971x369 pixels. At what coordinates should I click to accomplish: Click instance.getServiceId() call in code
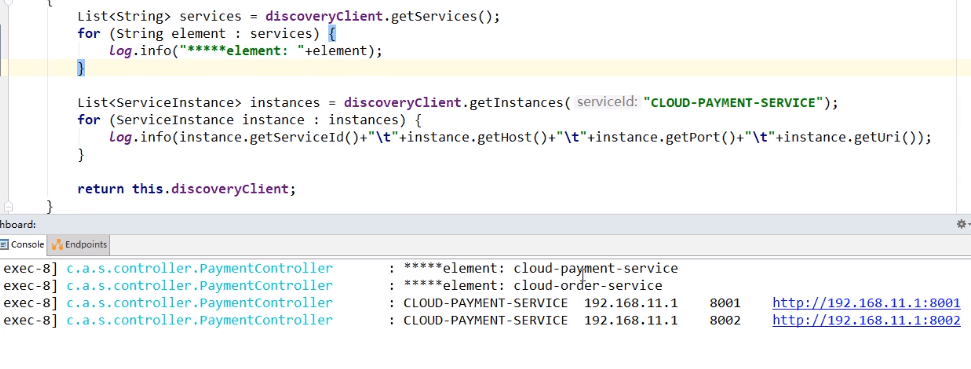(x=269, y=137)
